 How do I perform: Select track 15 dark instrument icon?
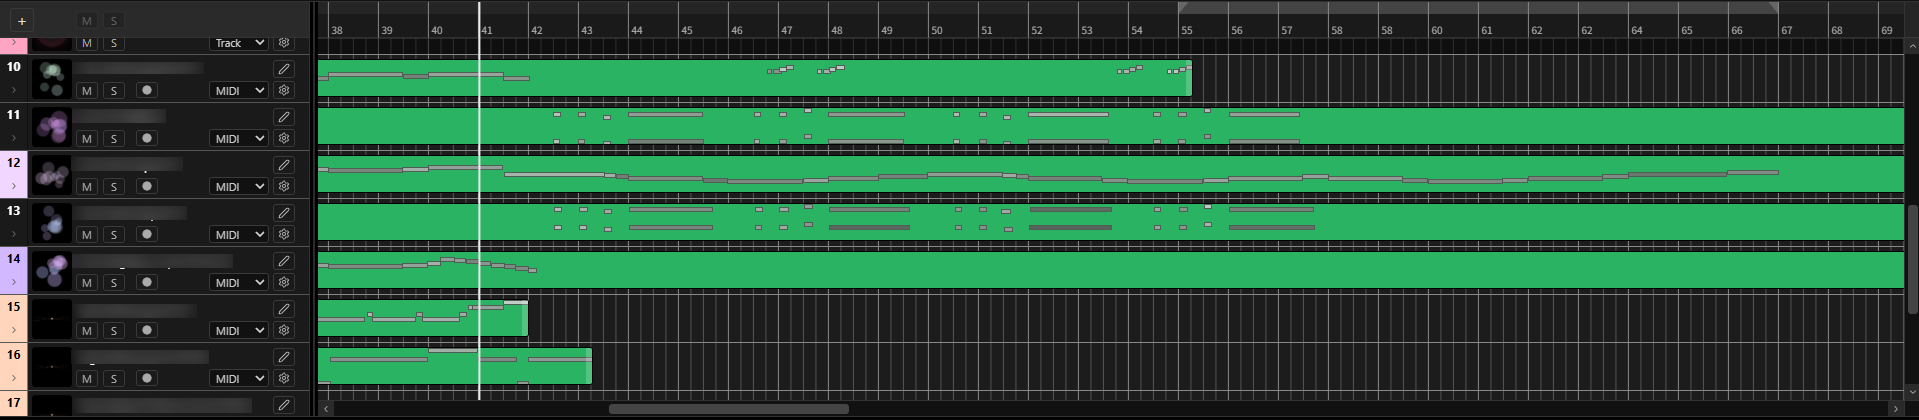pyautogui.click(x=51, y=319)
